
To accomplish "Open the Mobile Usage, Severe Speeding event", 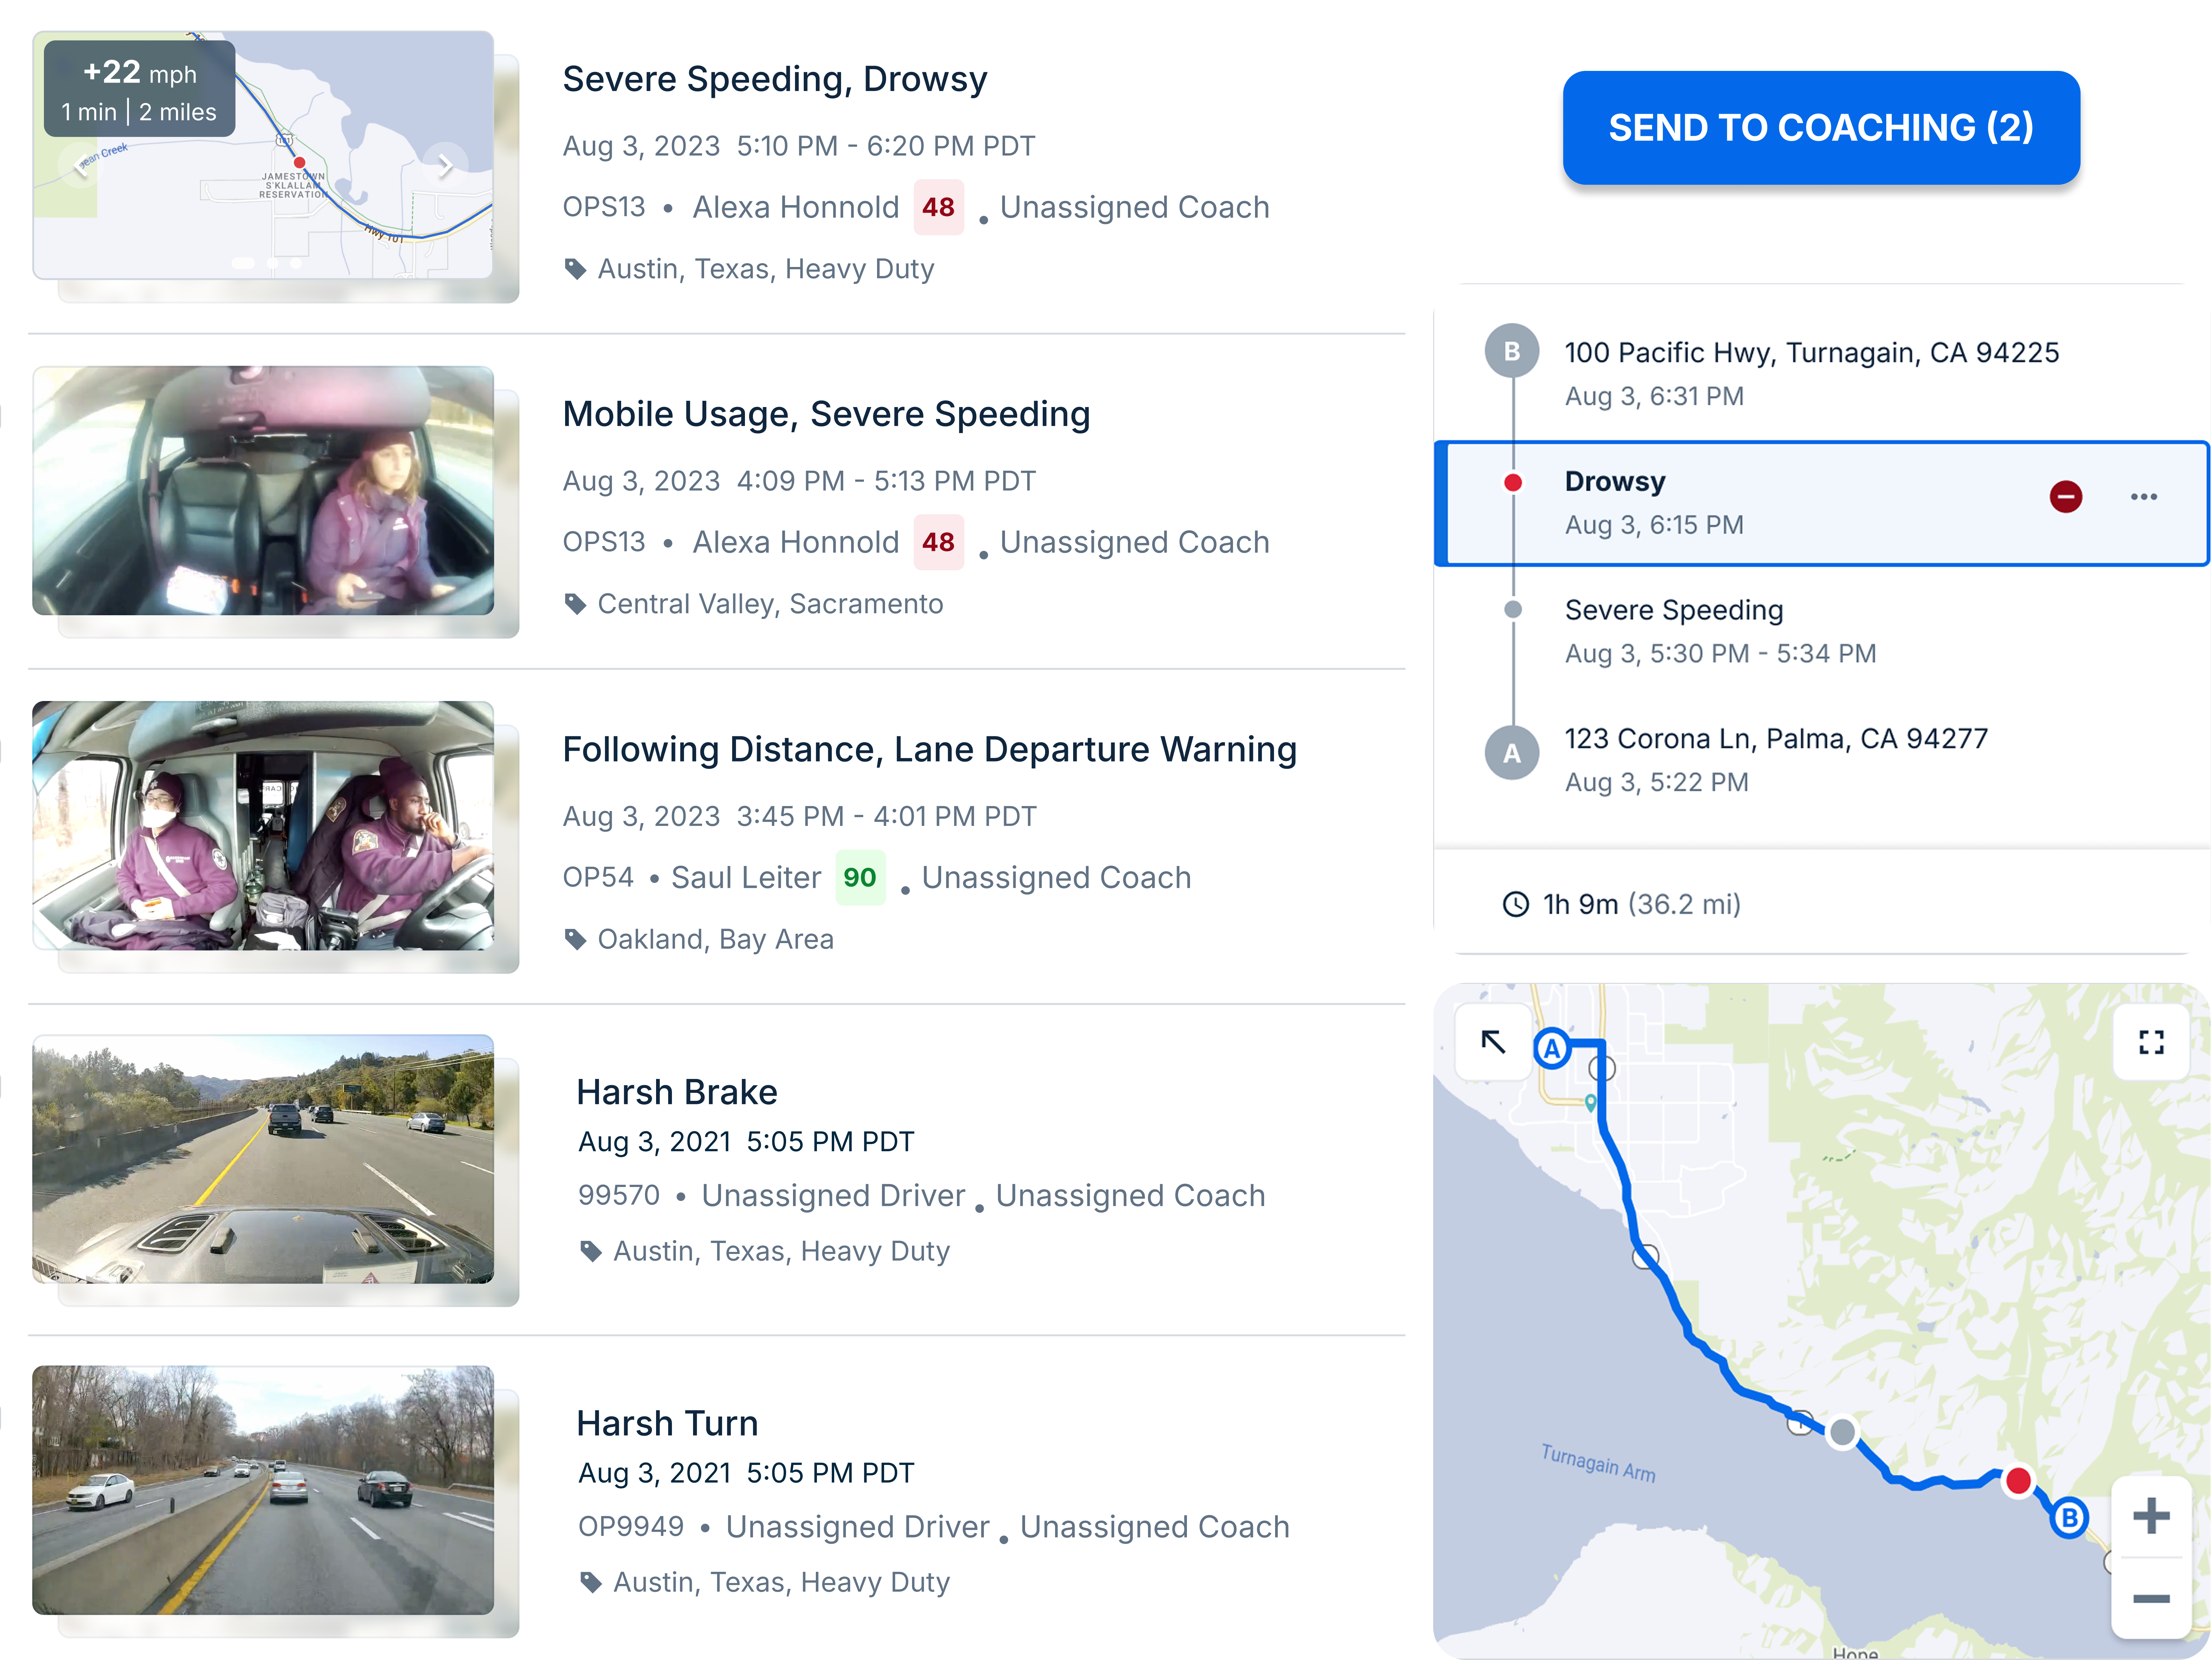I will coord(826,414).
